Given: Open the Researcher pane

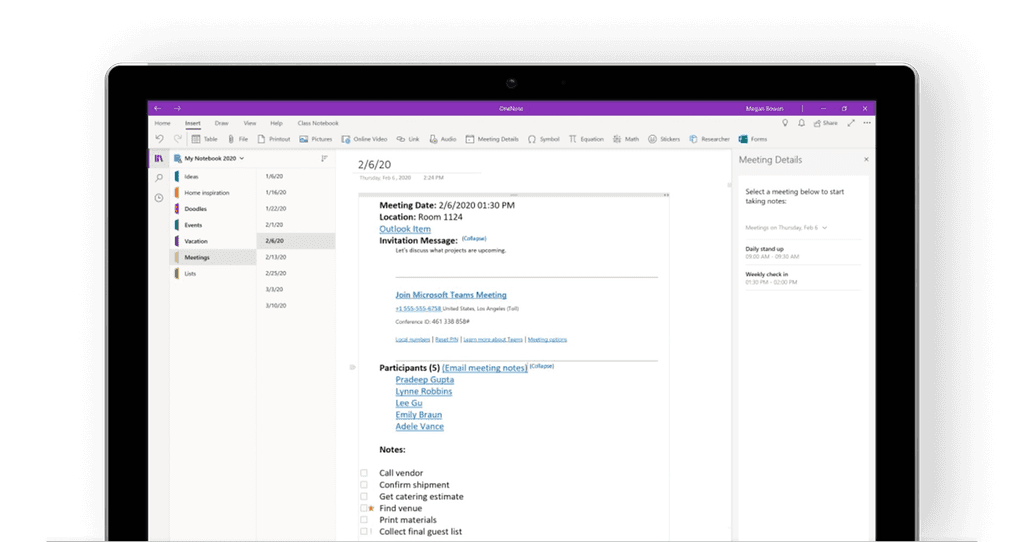Looking at the screenshot, I should click(709, 139).
